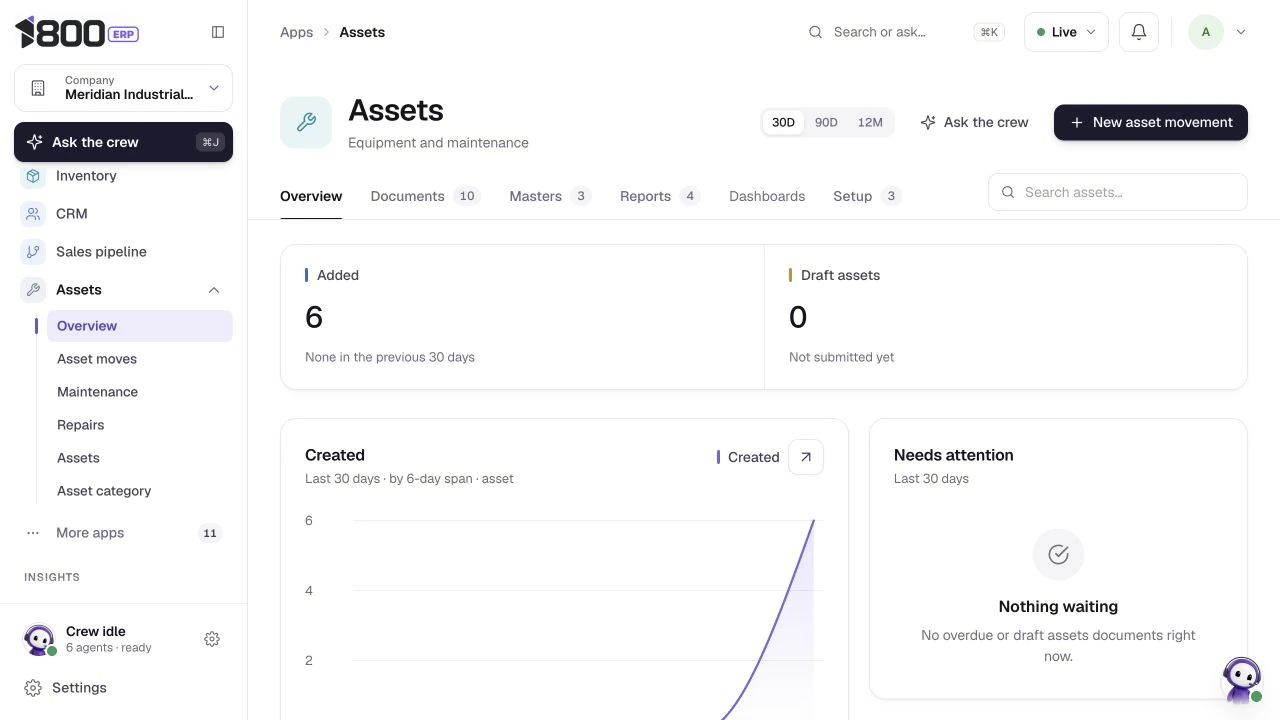Click Ask the crew in page header
The width and height of the screenshot is (1280, 720).
(975, 122)
